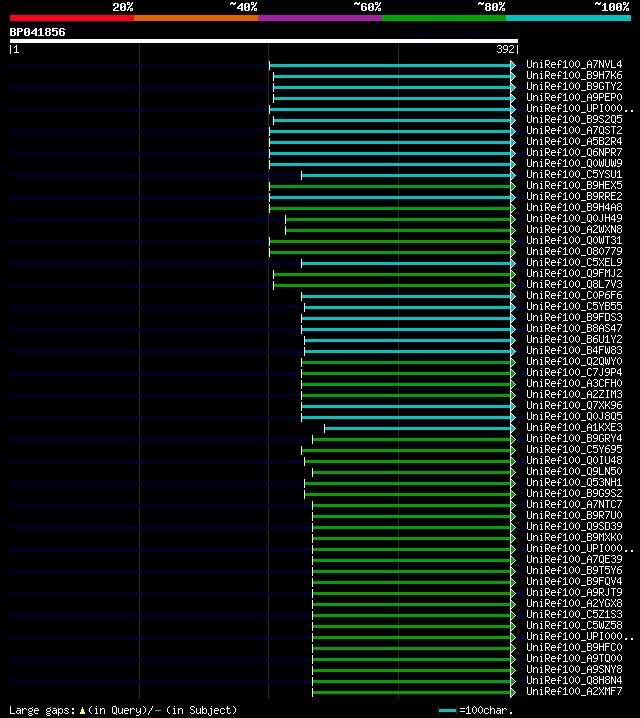This screenshot has width=640, height=718.
Task: Select the UniRef100_Q9LN50 label
Action: (x=574, y=471)
